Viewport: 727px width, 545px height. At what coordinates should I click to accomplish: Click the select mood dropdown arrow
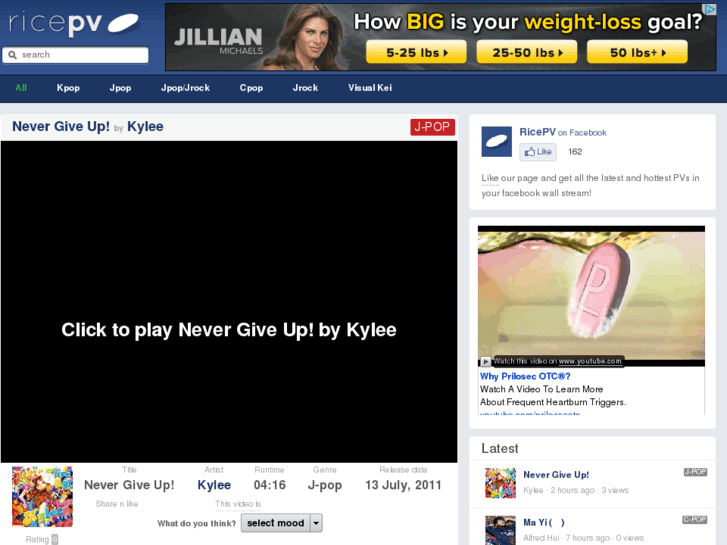[316, 523]
